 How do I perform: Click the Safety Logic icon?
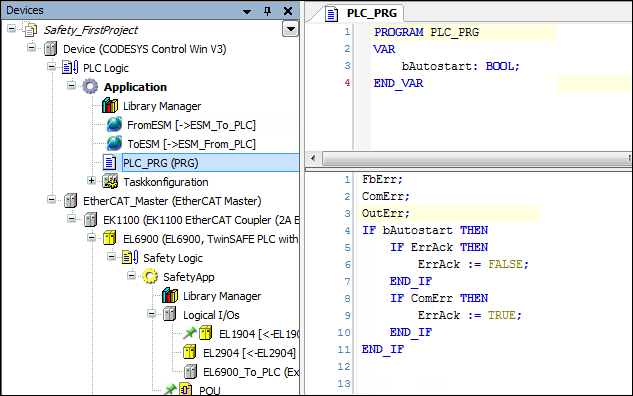(x=130, y=258)
